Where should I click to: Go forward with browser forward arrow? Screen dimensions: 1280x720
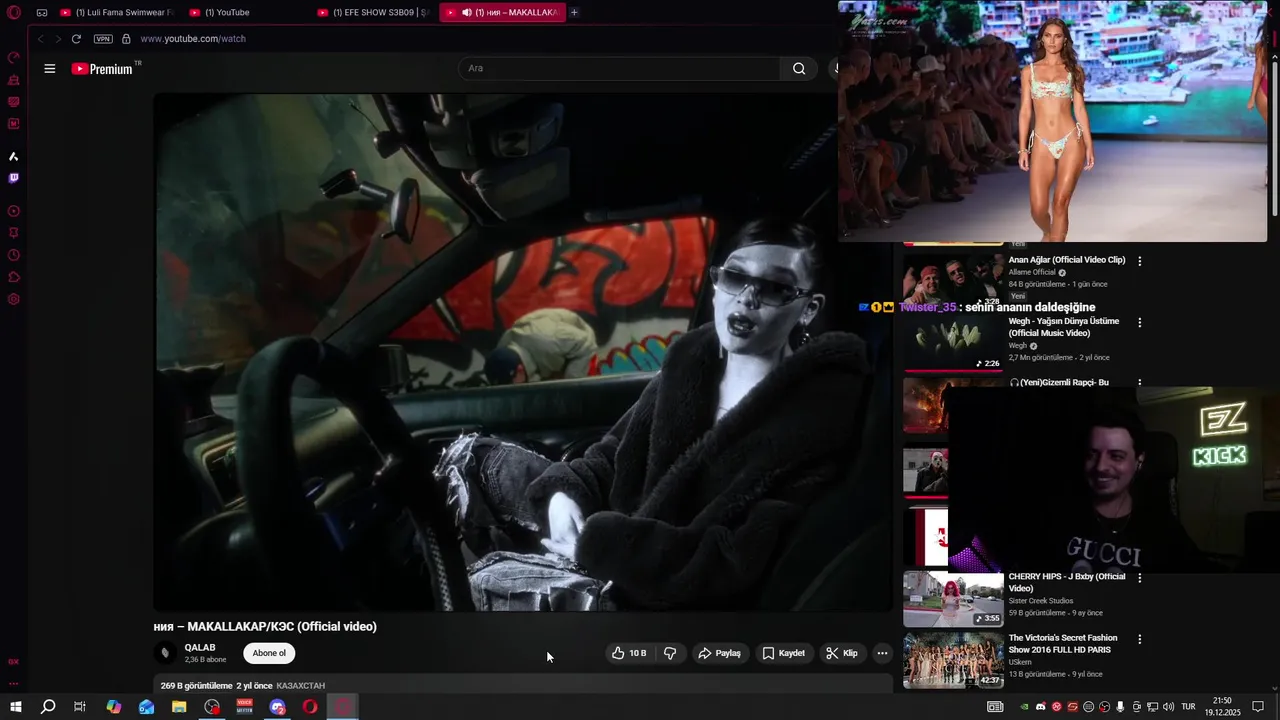(x=58, y=39)
